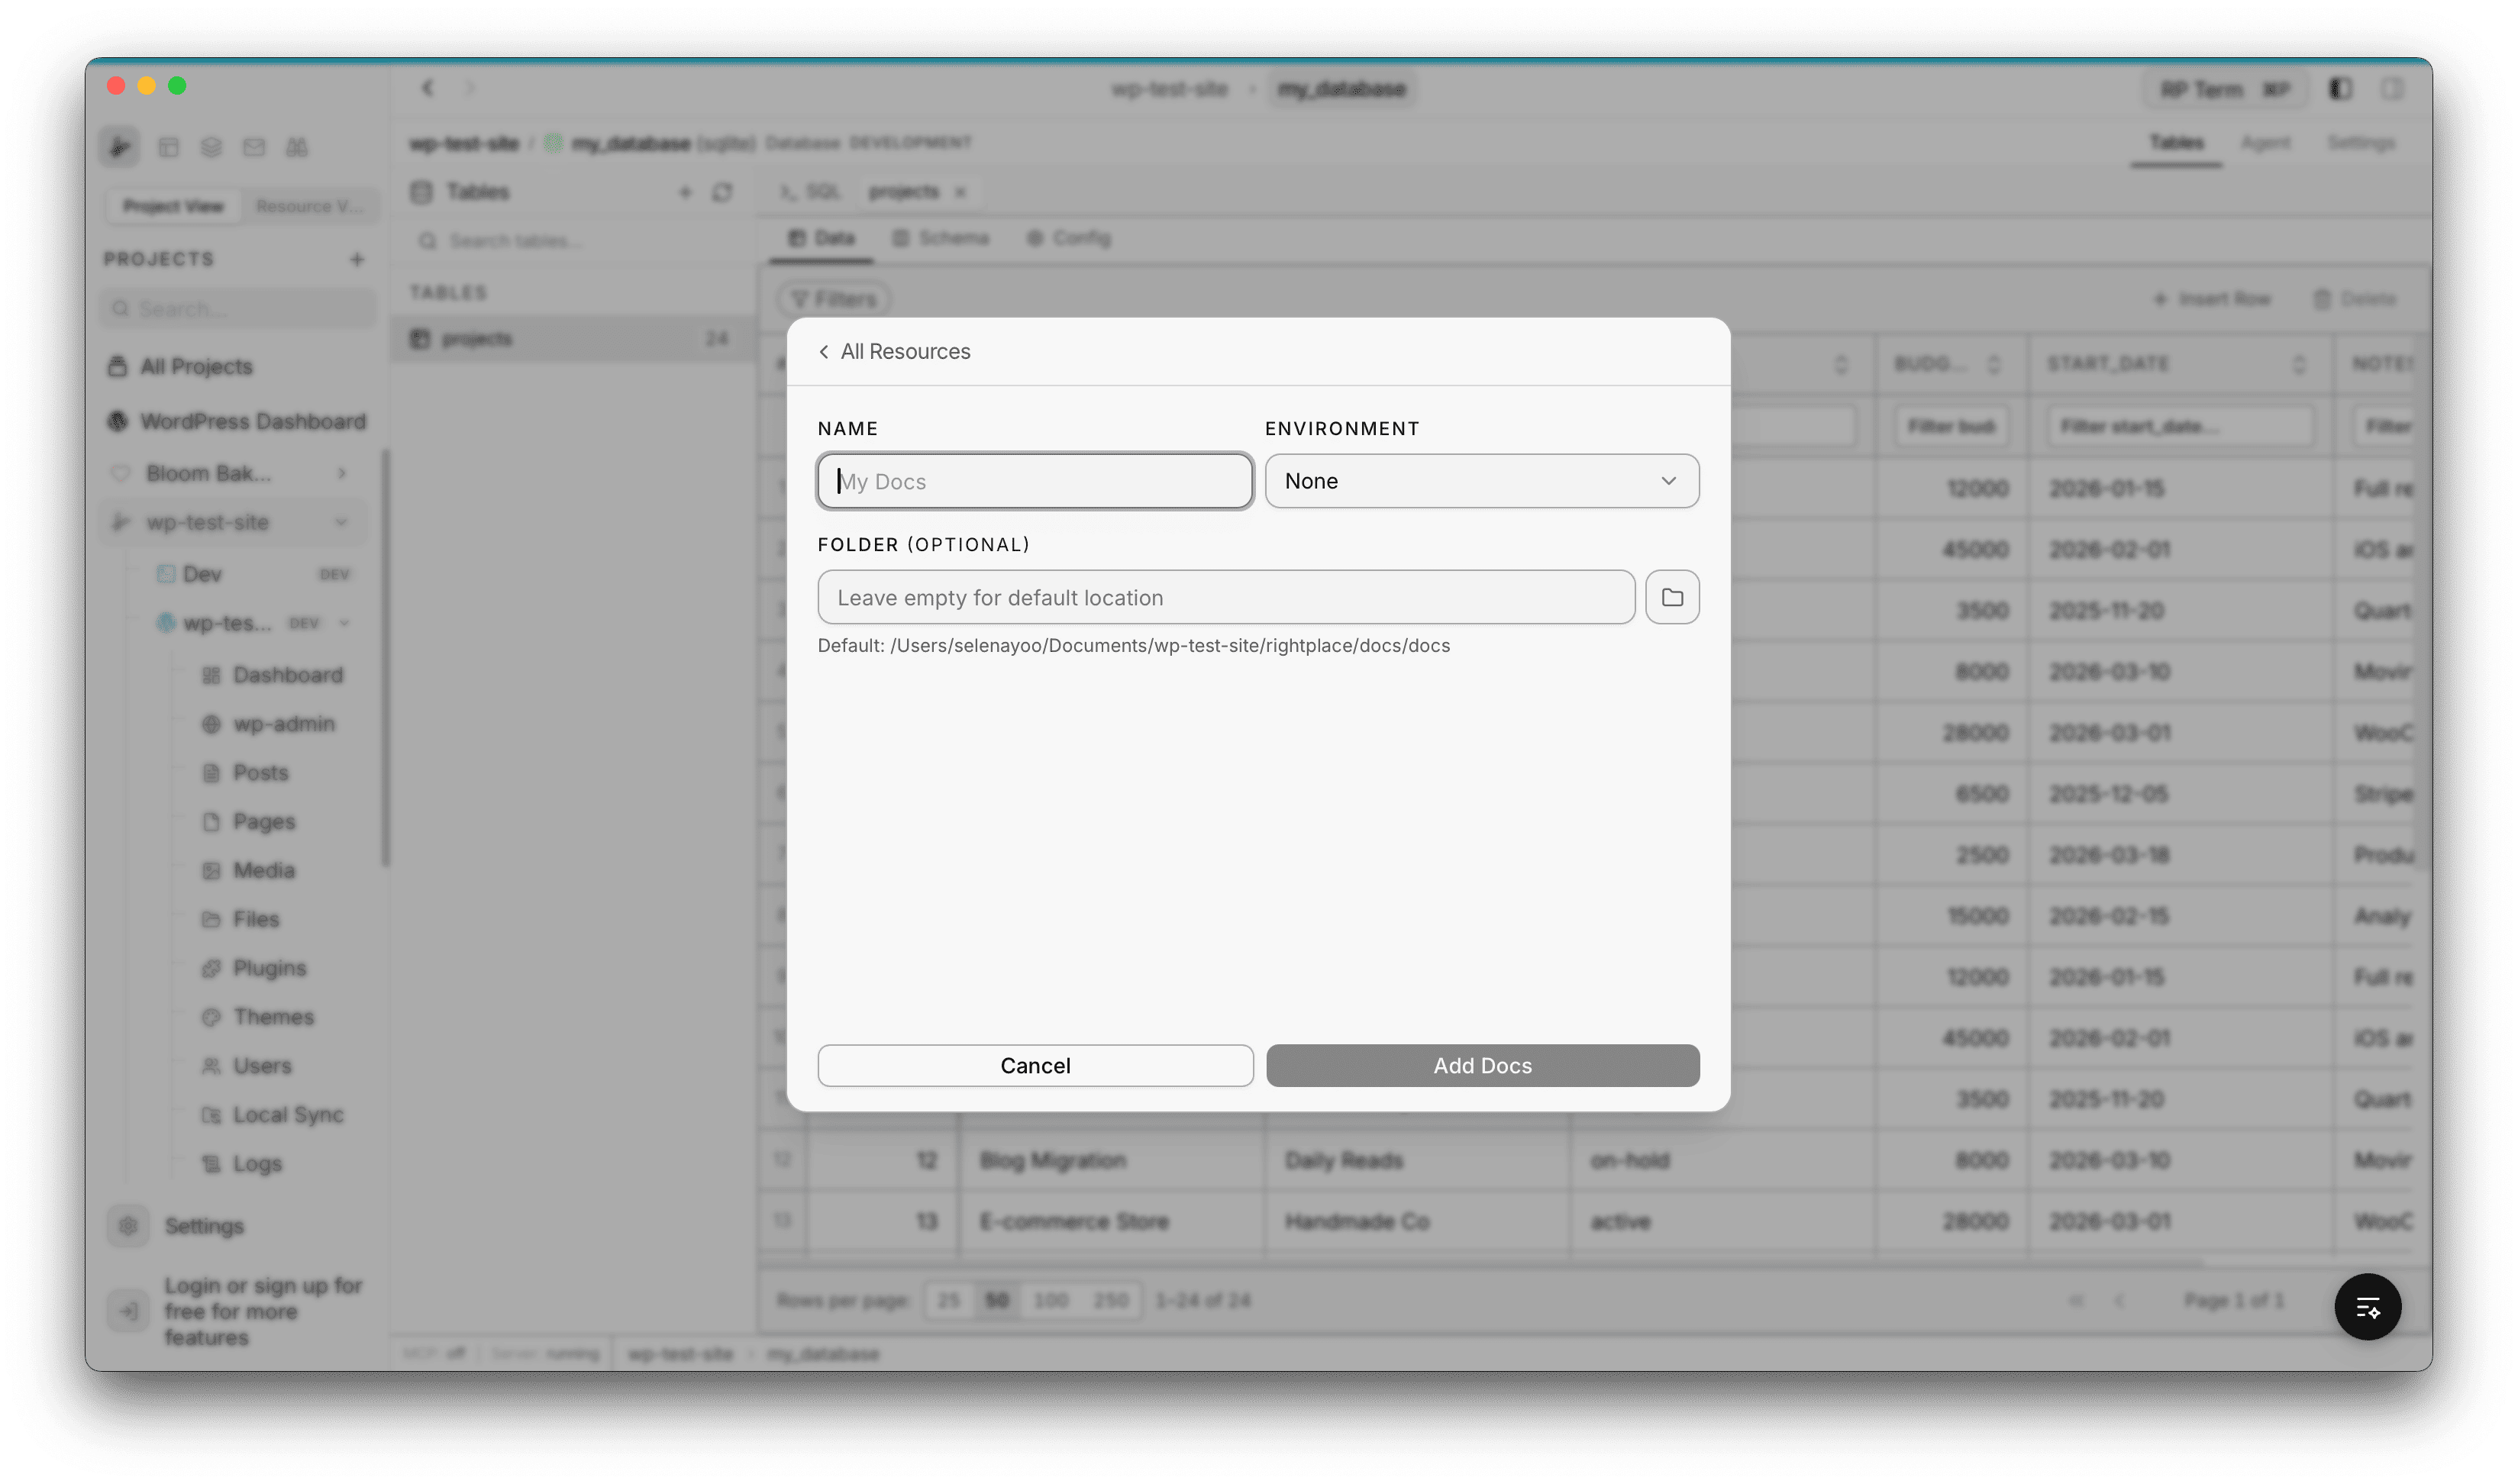Switch to Resource View in the sidebar
Image resolution: width=2518 pixels, height=1484 pixels.
coord(310,206)
